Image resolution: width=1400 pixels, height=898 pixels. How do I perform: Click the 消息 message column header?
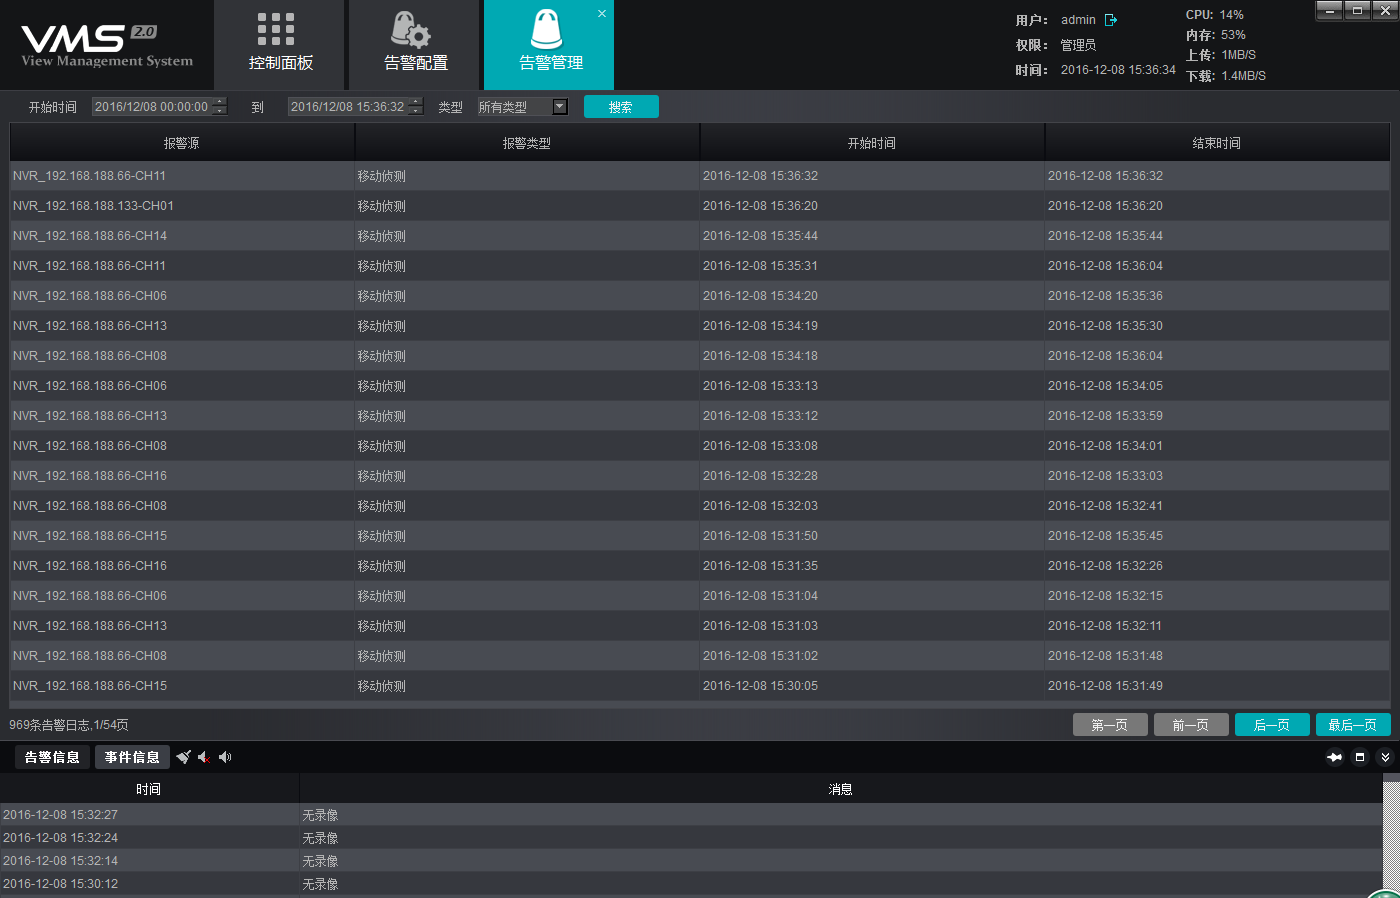tap(841, 789)
